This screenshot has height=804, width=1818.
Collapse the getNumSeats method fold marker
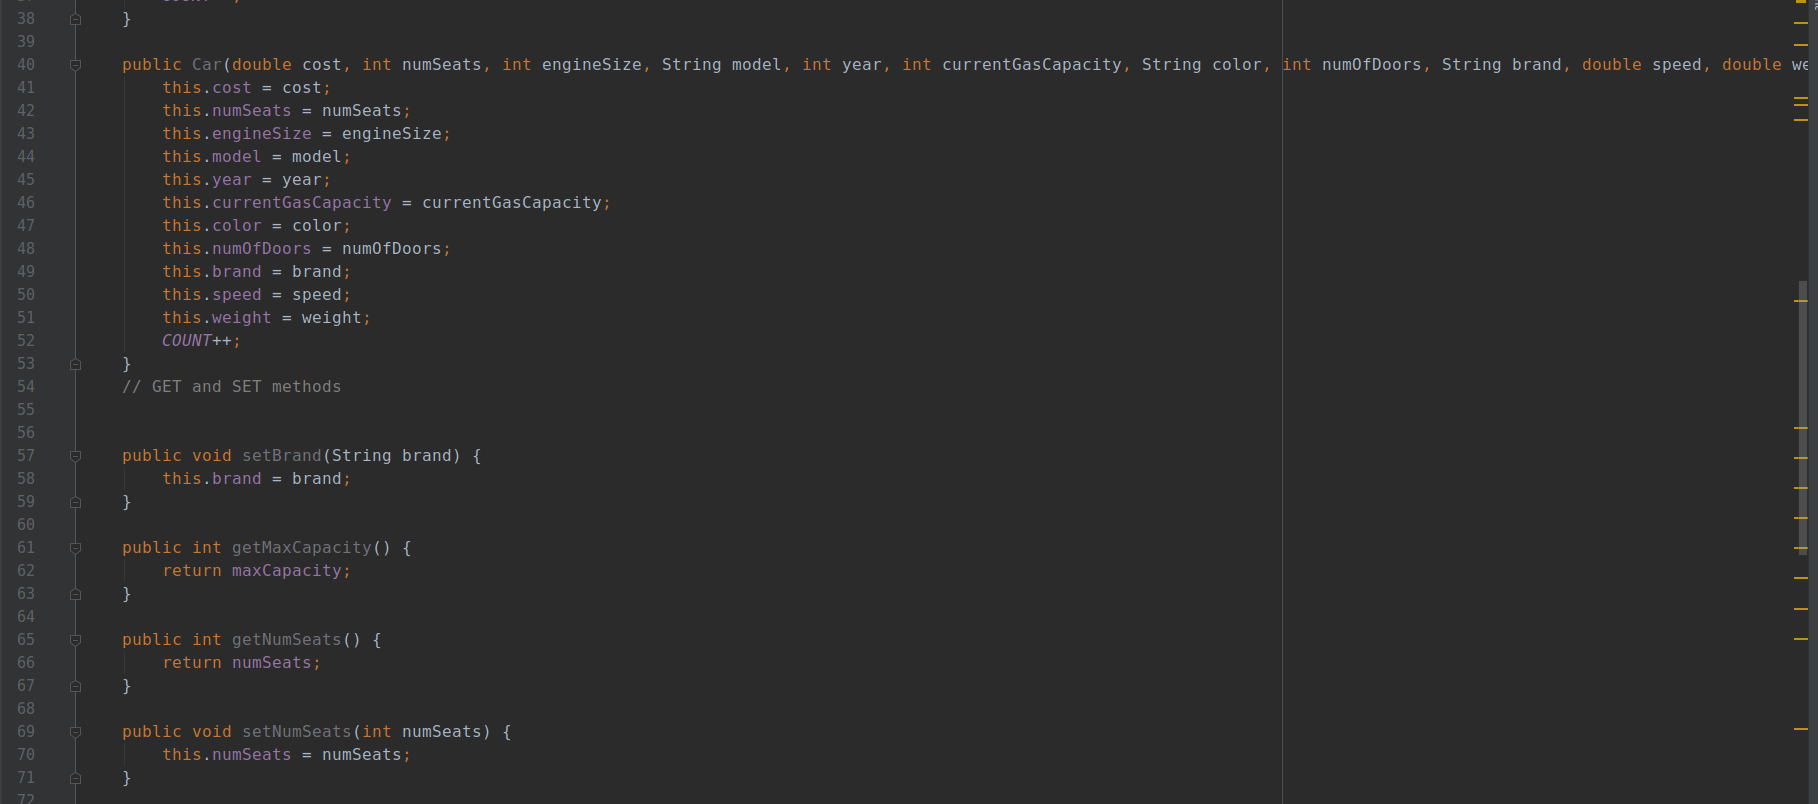coord(75,640)
